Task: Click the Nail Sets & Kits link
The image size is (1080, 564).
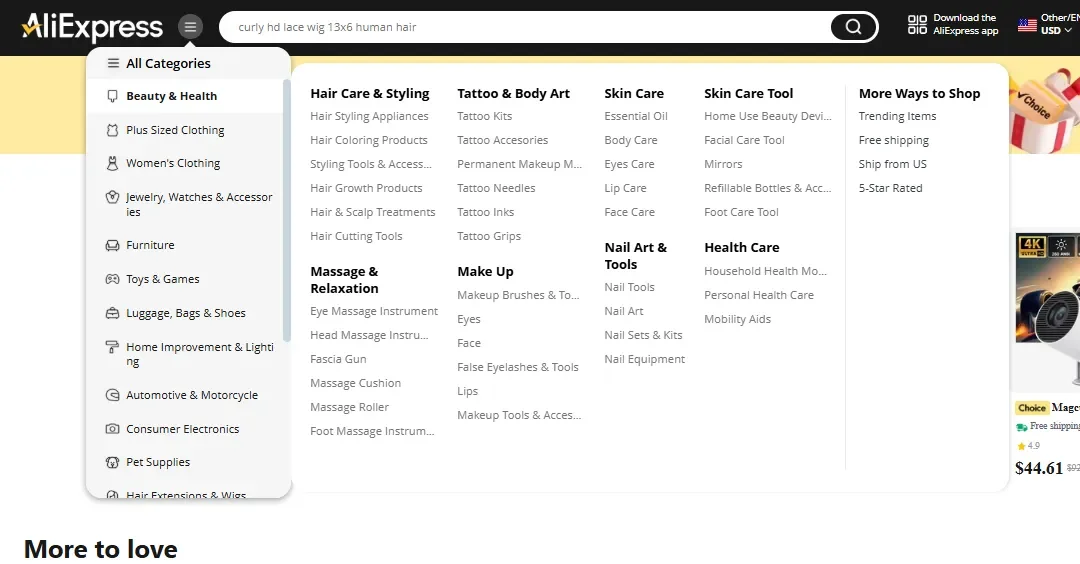Action: (643, 335)
